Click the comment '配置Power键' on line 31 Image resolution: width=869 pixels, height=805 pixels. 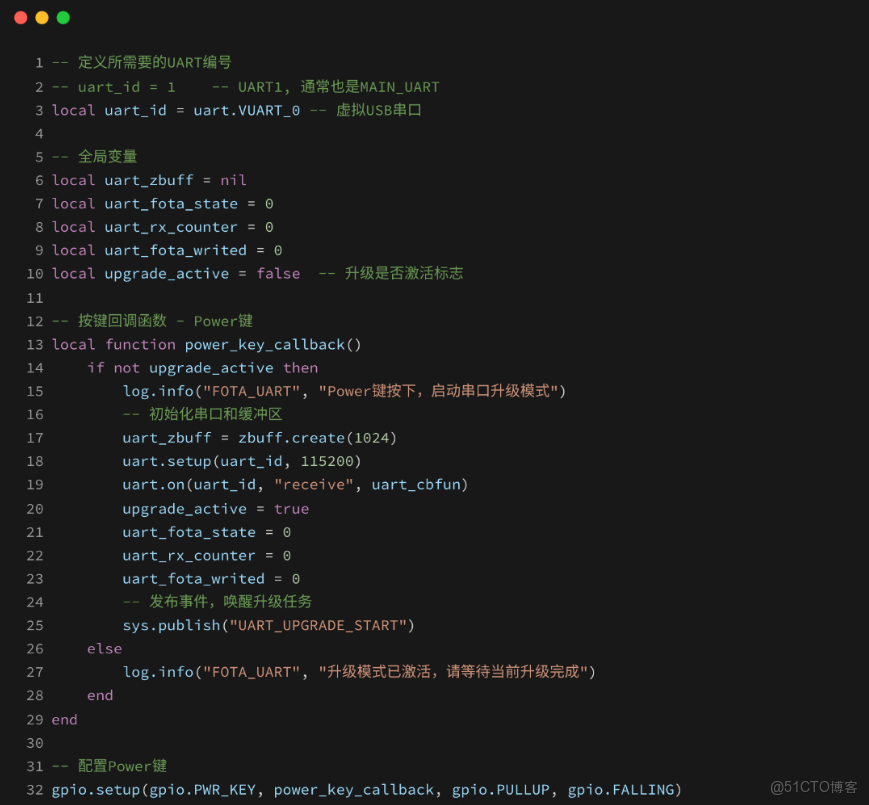pyautogui.click(x=122, y=766)
